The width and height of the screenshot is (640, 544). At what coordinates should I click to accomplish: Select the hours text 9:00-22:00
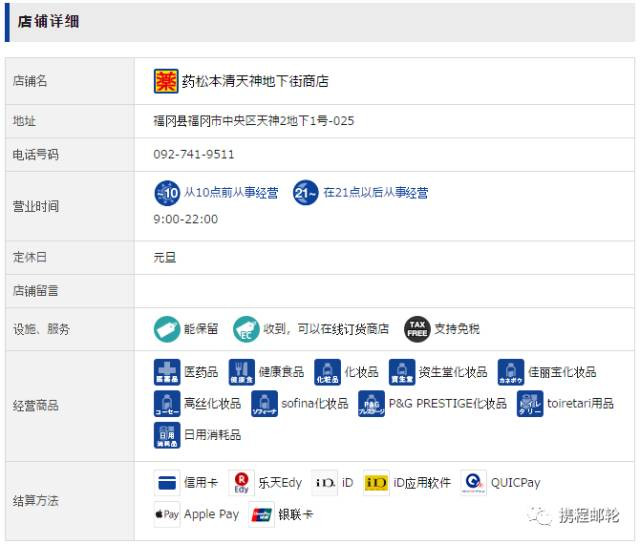pyautogui.click(x=186, y=219)
